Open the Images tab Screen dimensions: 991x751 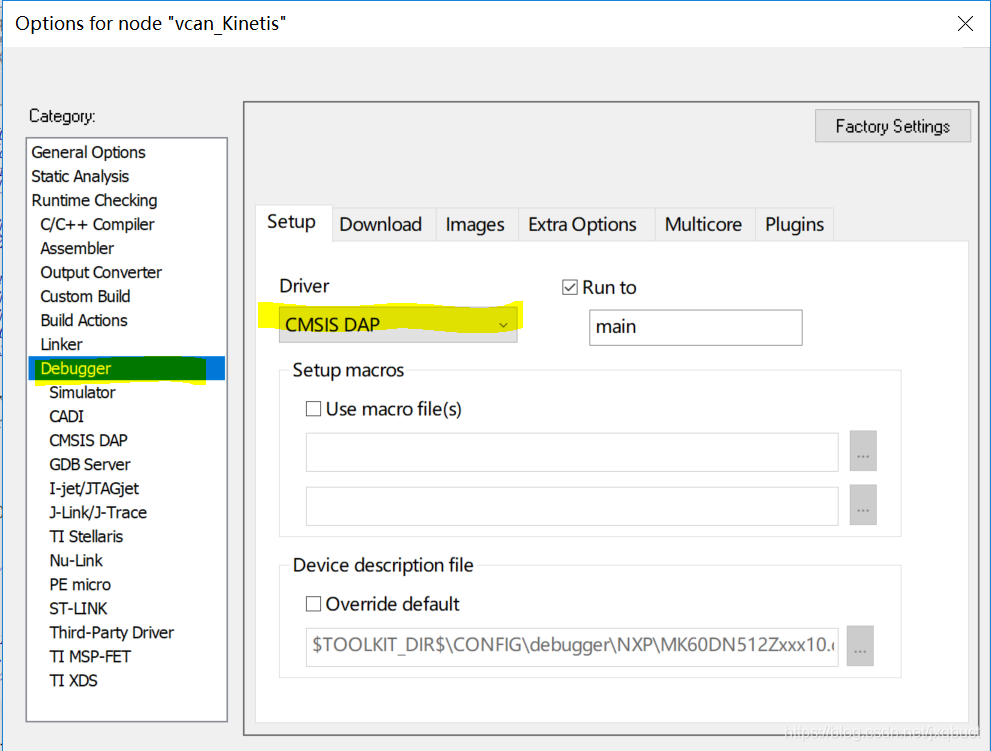click(x=475, y=224)
